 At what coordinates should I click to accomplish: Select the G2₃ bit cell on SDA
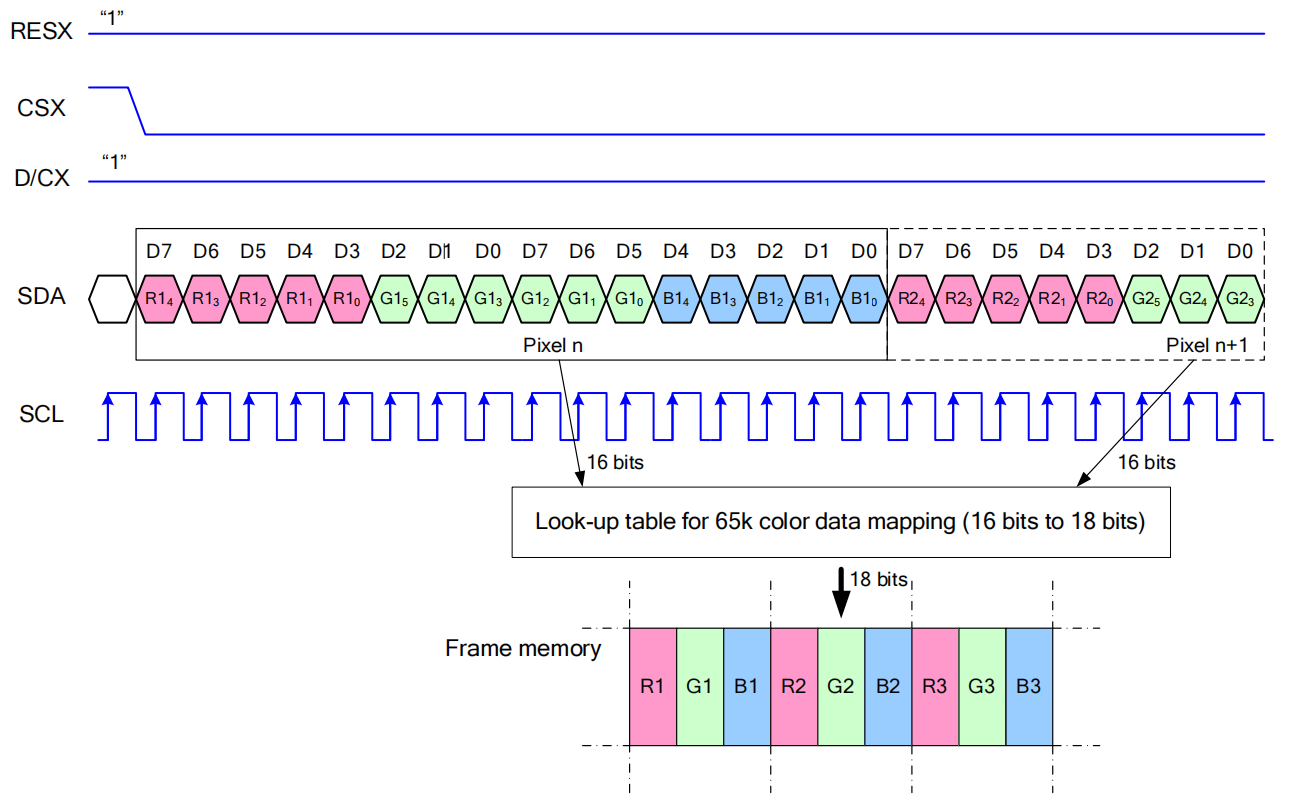click(1240, 298)
